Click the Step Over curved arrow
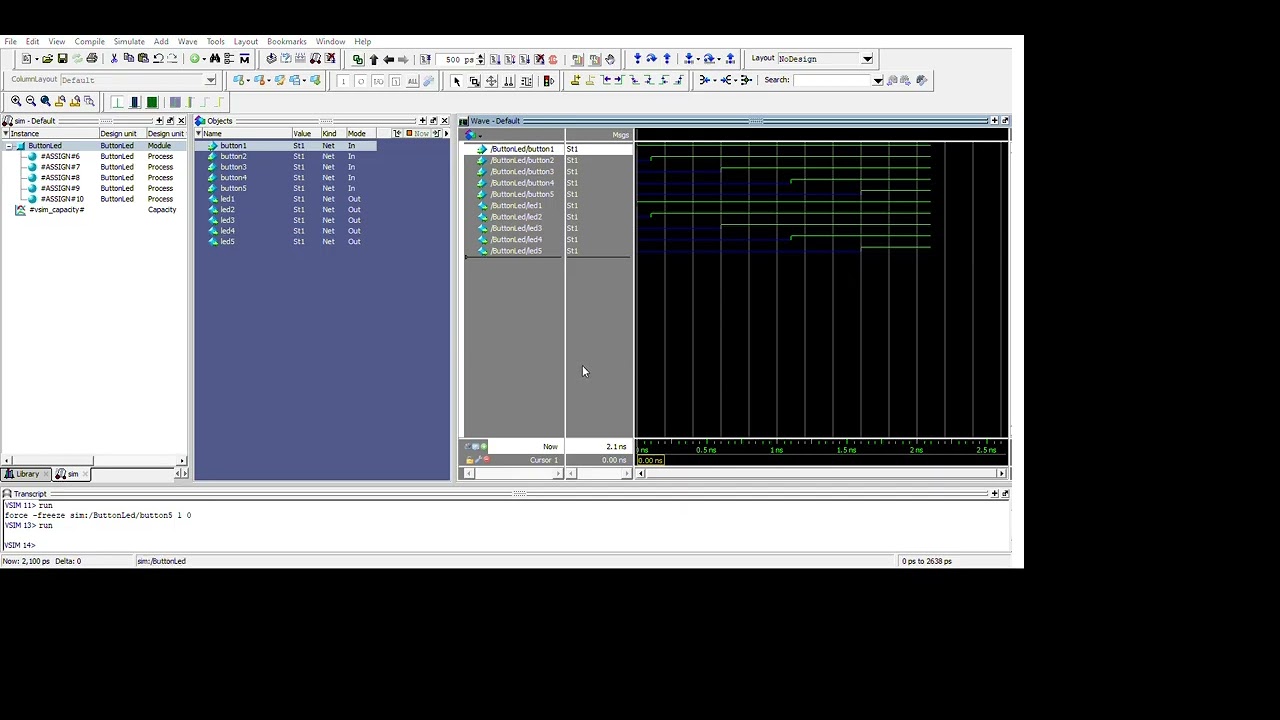Screen dimensions: 1280x720 [x=652, y=58]
